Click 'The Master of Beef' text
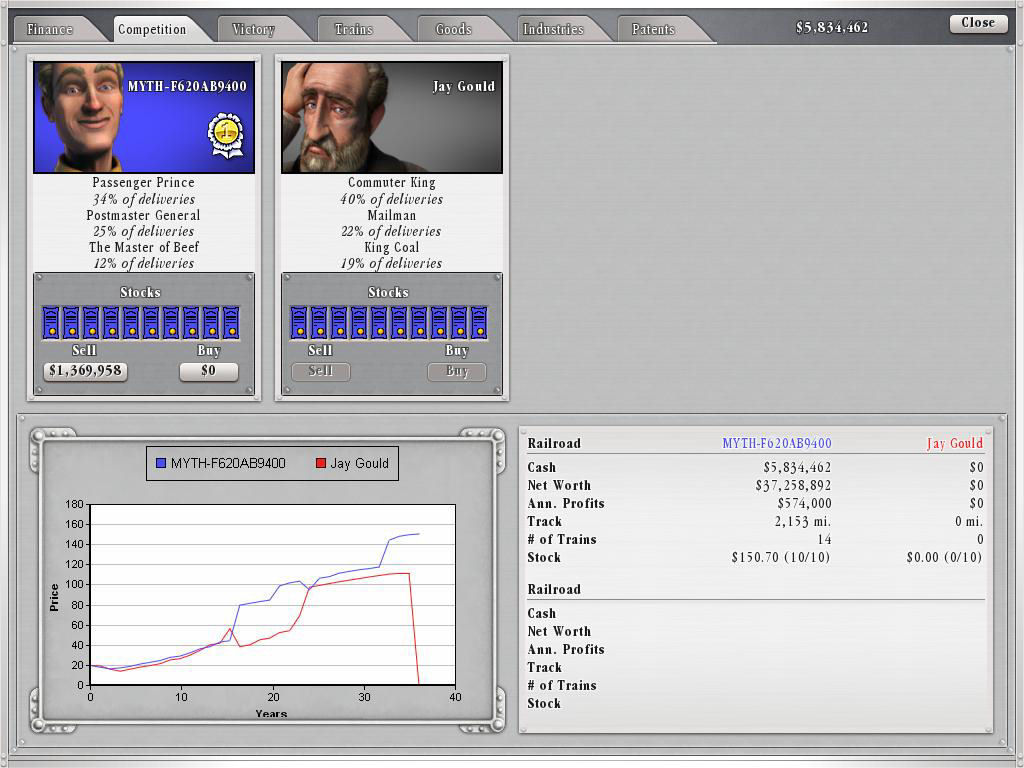 coord(144,247)
